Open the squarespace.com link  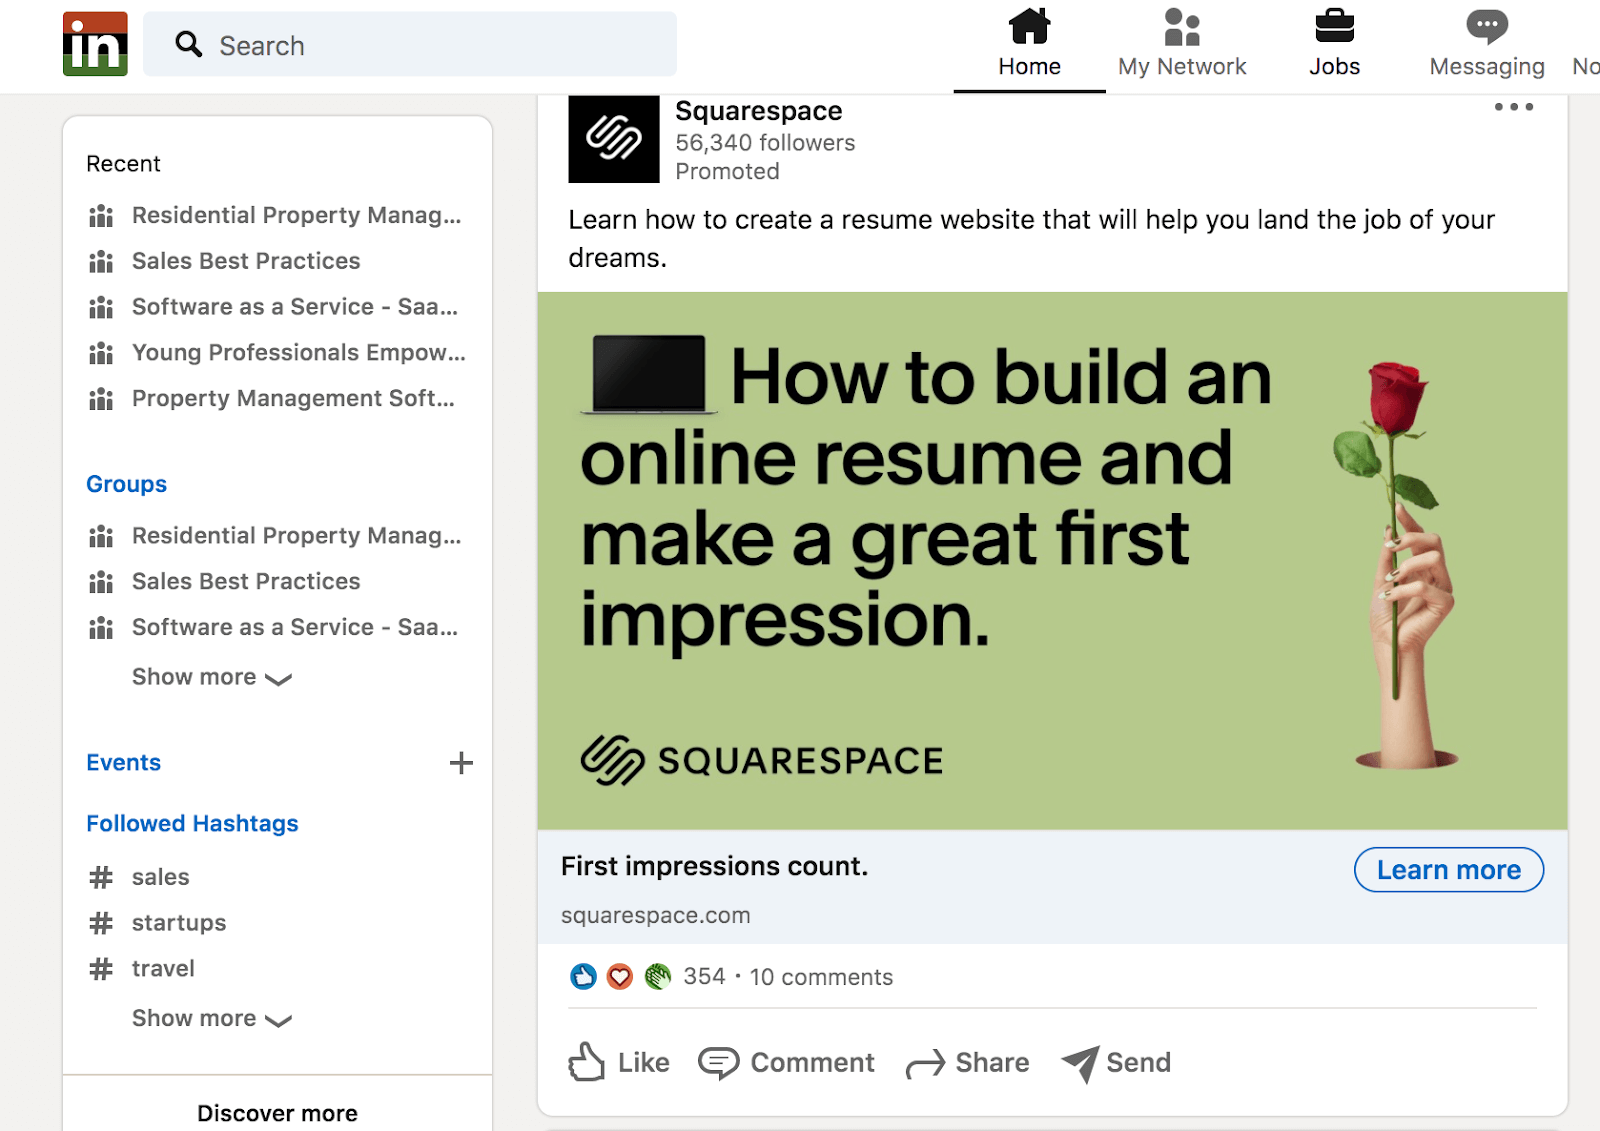coord(656,914)
